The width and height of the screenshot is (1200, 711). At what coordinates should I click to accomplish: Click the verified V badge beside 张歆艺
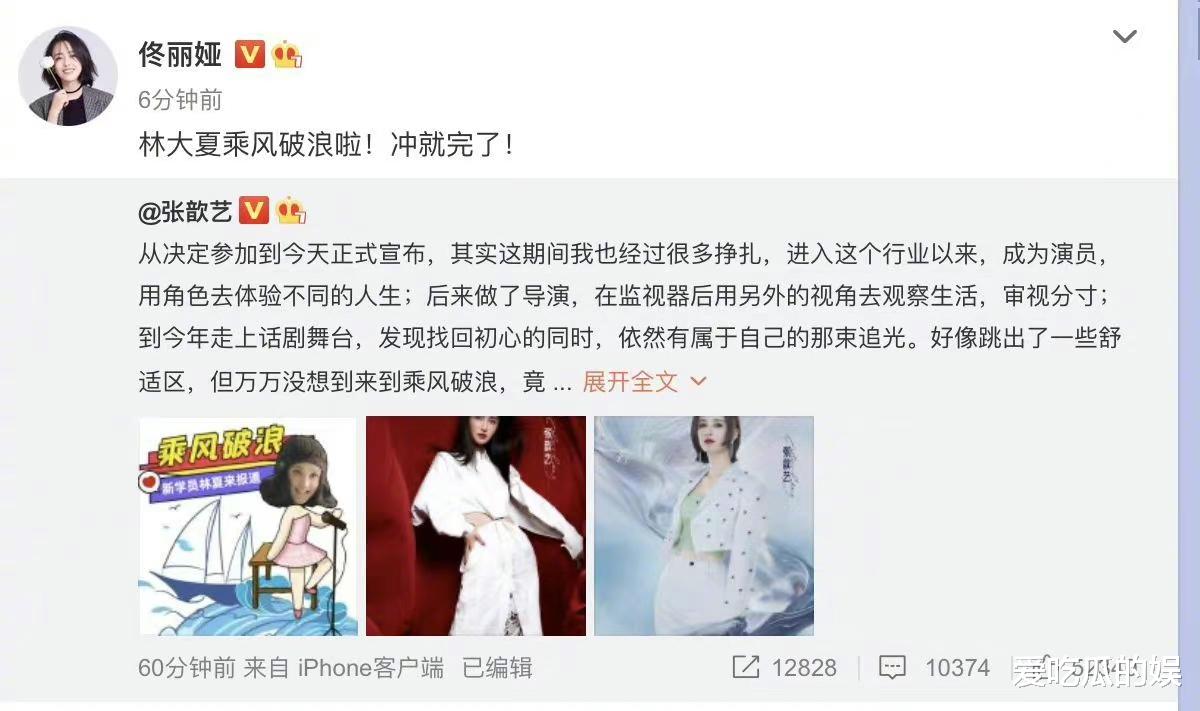(254, 210)
